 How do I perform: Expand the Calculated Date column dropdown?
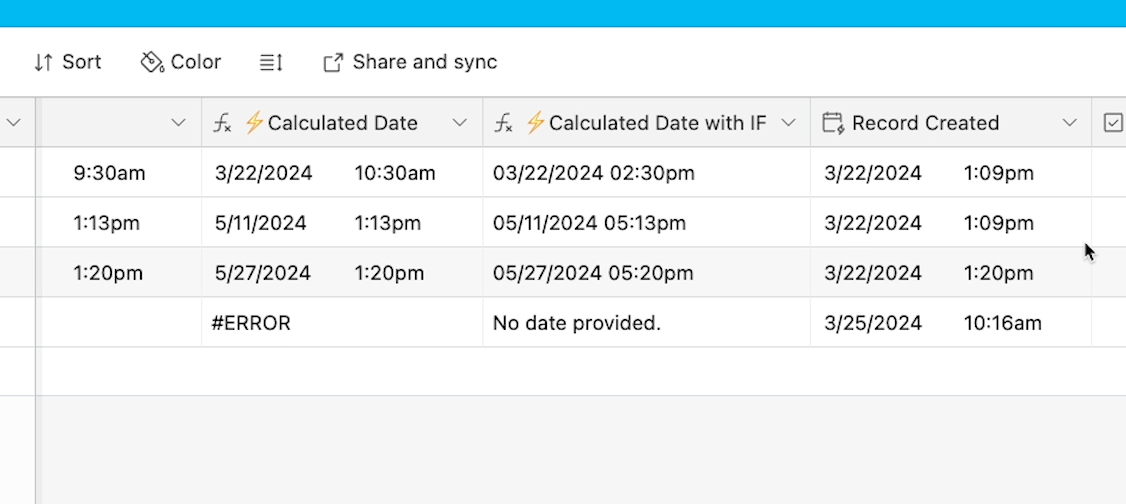460,123
